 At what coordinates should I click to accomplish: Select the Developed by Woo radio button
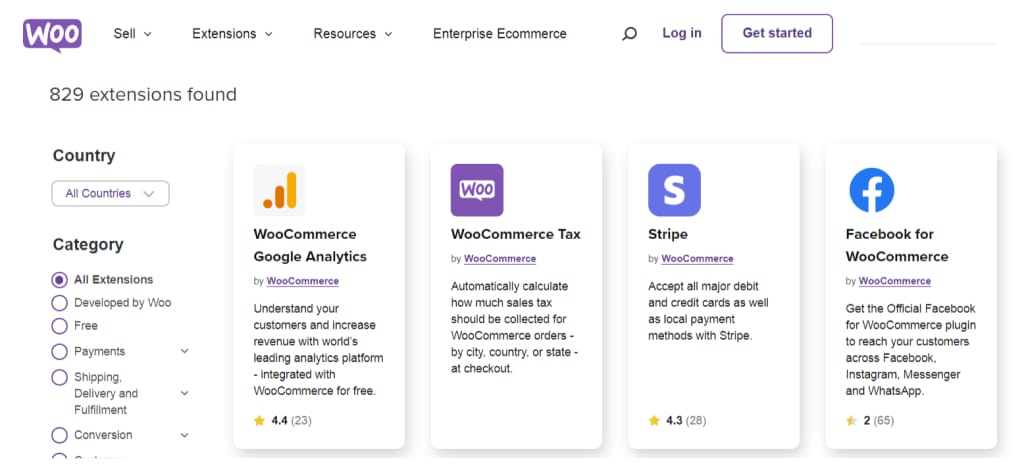[x=59, y=303]
